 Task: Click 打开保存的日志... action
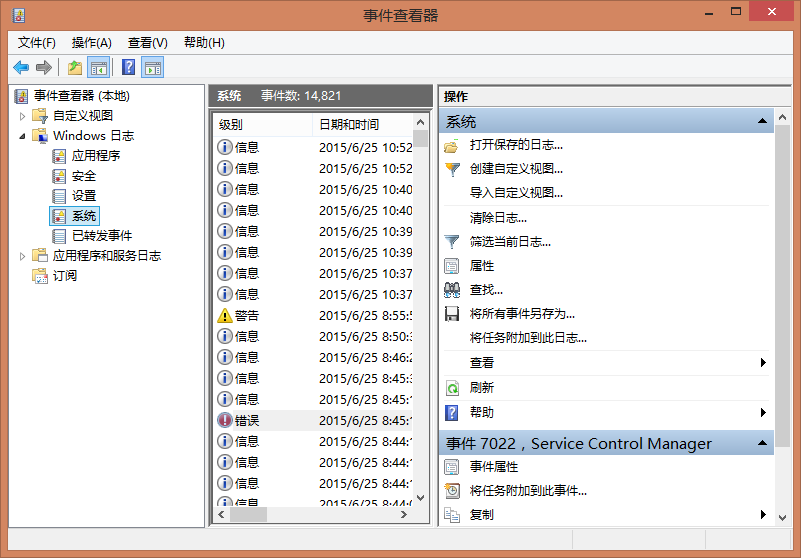coord(516,145)
